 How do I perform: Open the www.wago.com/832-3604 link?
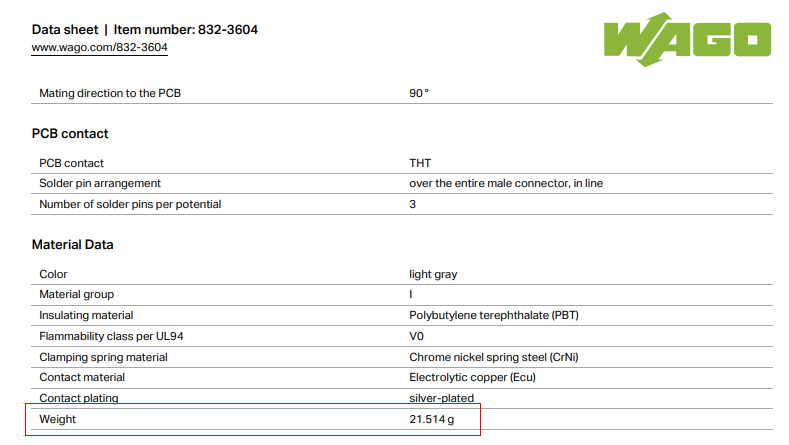tap(99, 47)
